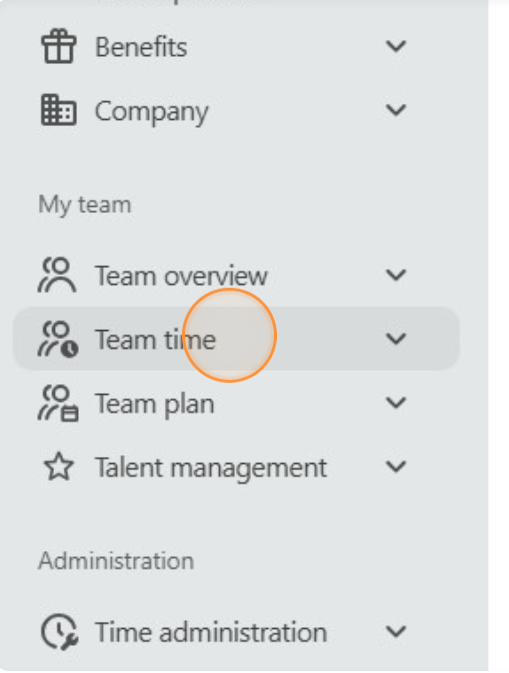
Task: Click the Talent management star icon
Action: pyautogui.click(x=59, y=467)
